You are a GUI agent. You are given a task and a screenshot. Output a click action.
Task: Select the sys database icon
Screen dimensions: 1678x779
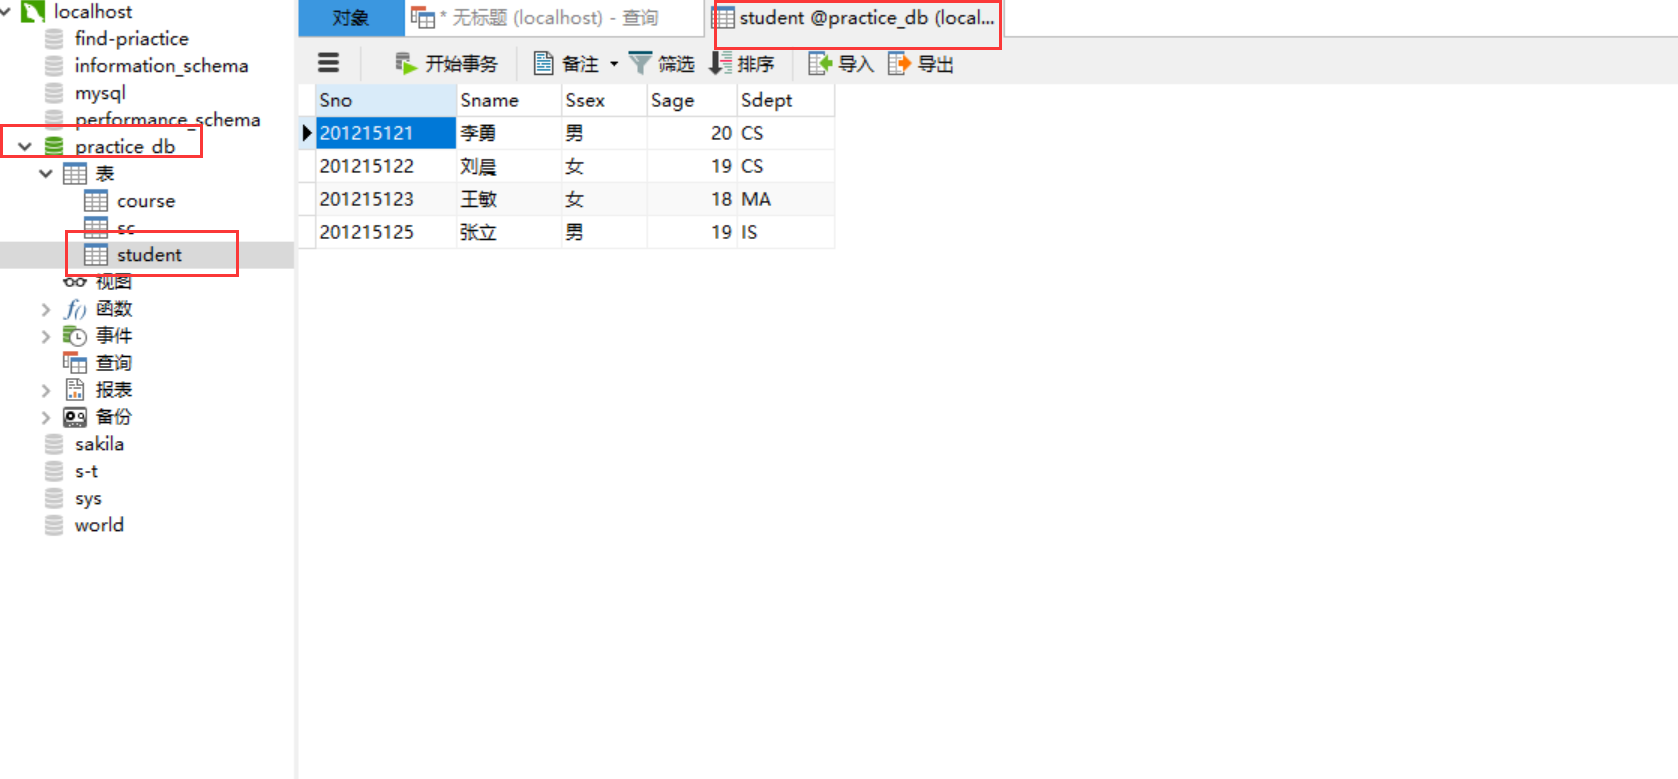pos(54,498)
